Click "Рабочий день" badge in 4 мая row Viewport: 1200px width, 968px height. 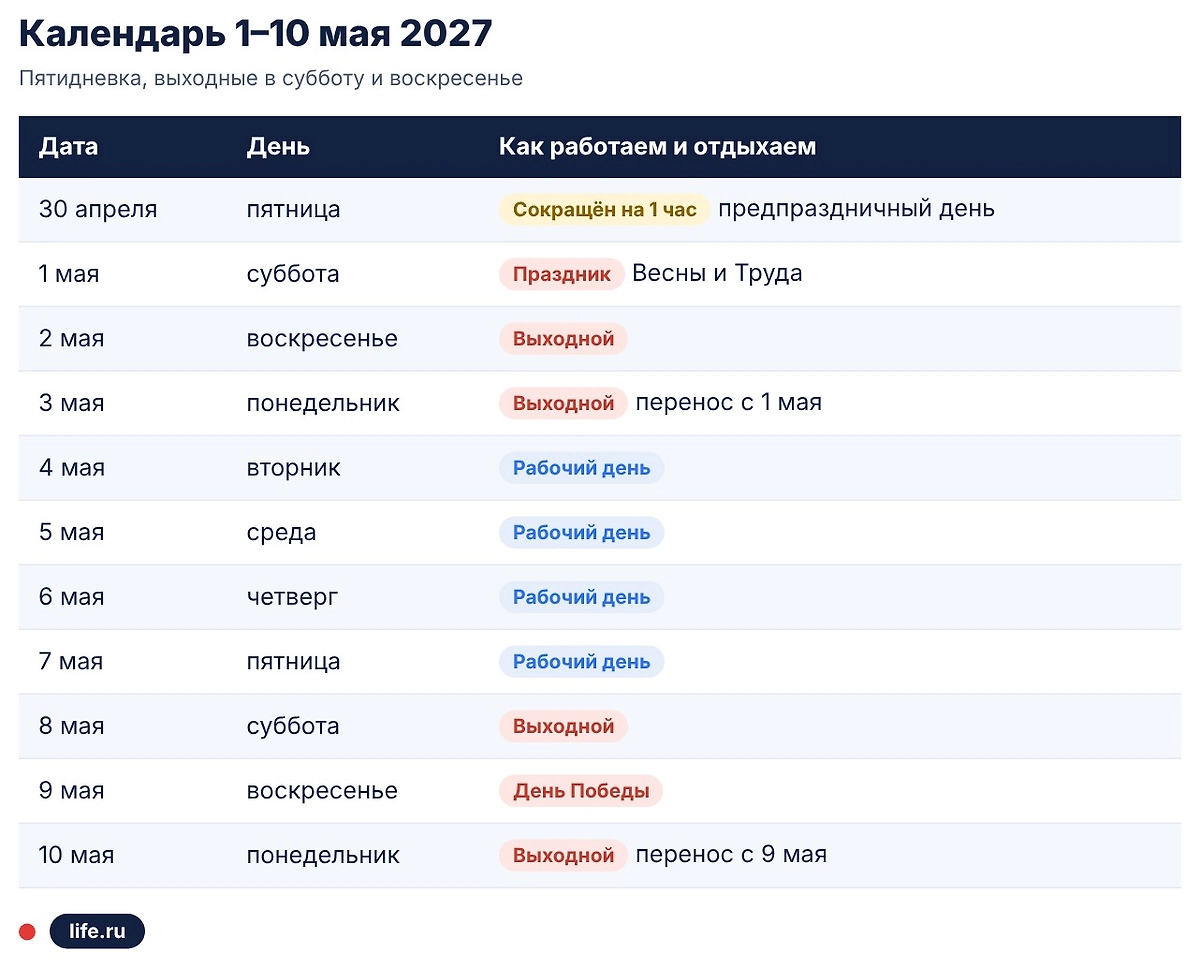[x=581, y=468]
